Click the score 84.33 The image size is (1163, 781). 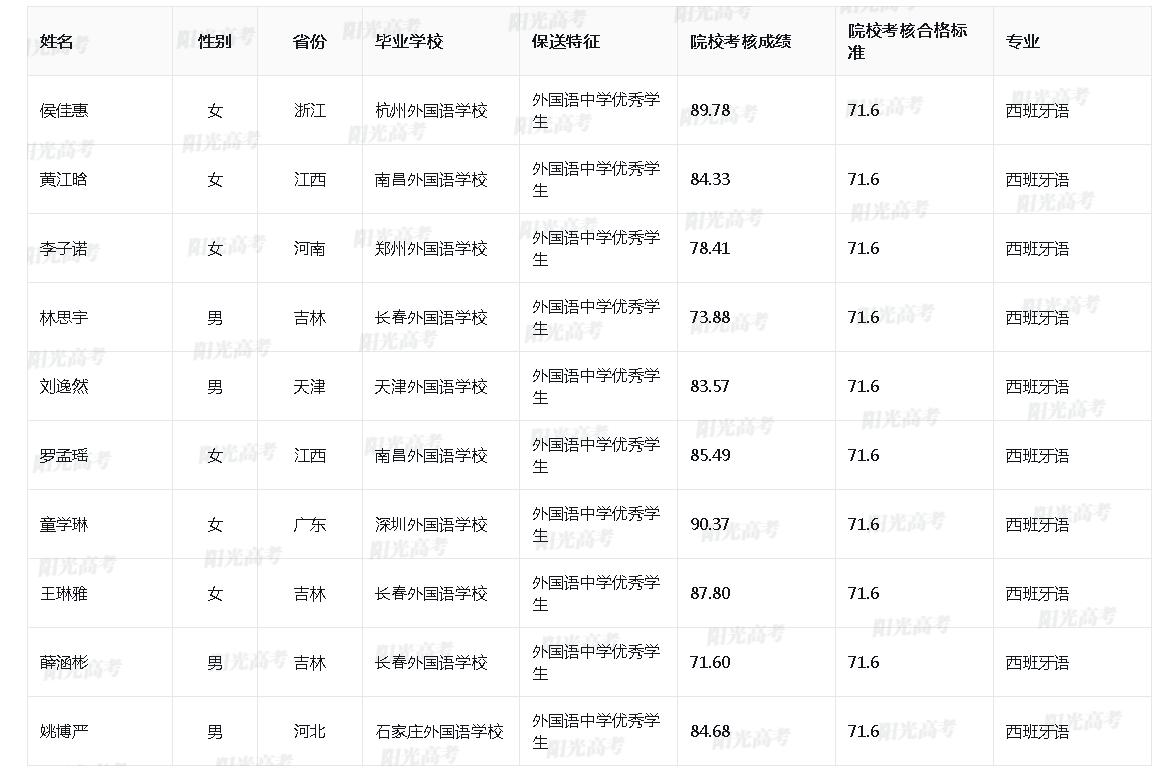pos(710,179)
